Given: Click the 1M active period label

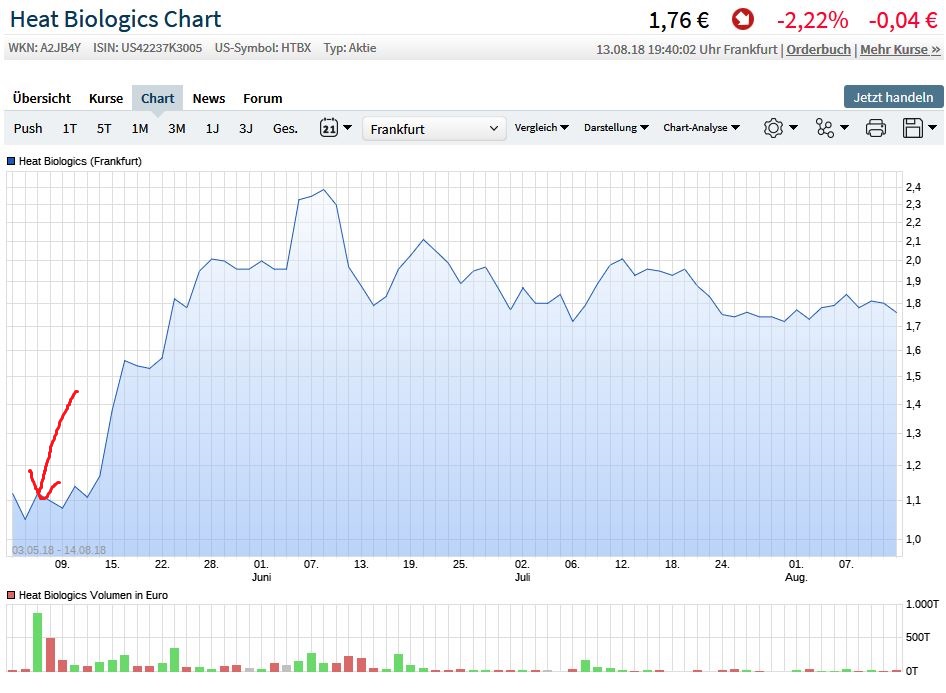Looking at the screenshot, I should click(x=139, y=128).
